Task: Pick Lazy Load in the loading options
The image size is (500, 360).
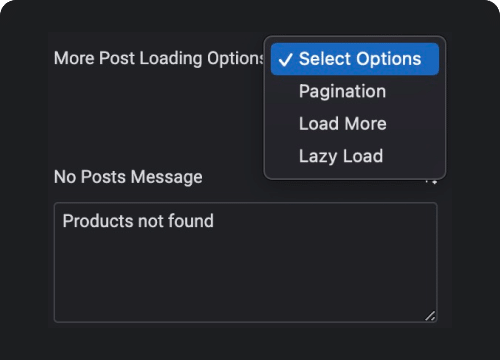Action: click(x=355, y=156)
